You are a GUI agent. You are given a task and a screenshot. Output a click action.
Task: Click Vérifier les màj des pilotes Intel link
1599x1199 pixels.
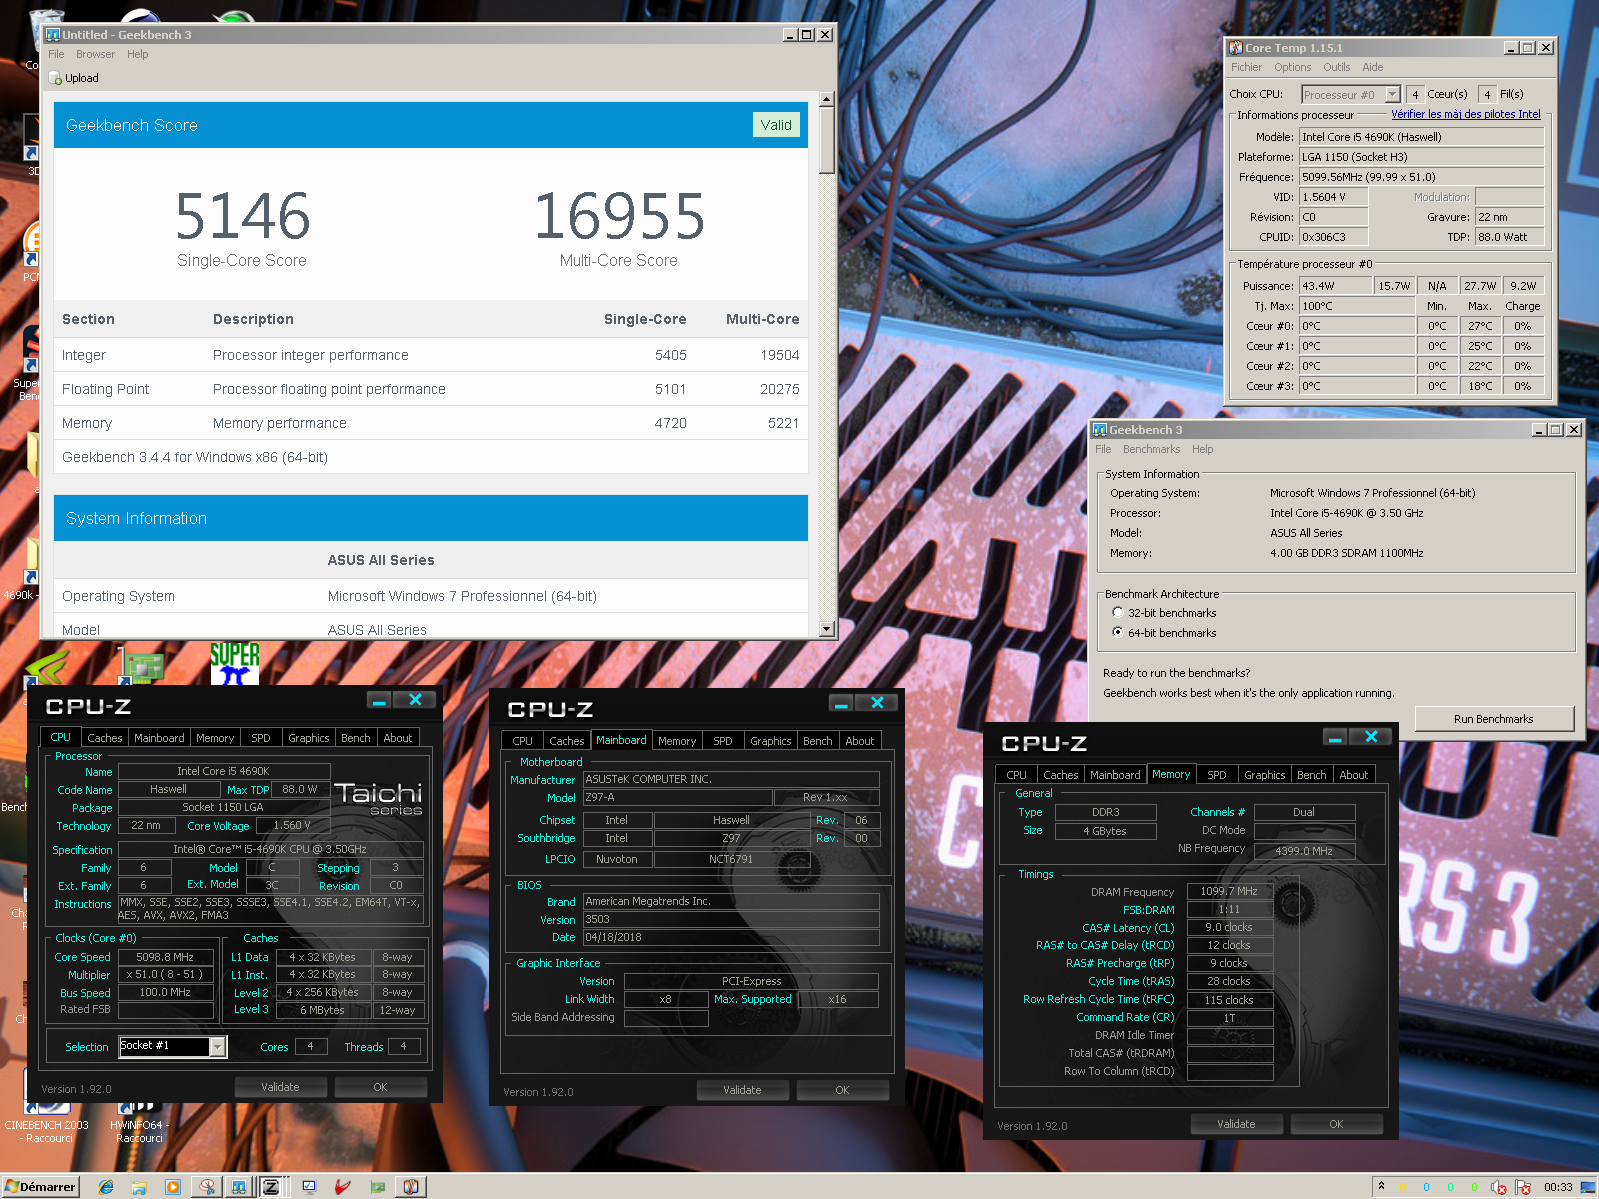1465,114
